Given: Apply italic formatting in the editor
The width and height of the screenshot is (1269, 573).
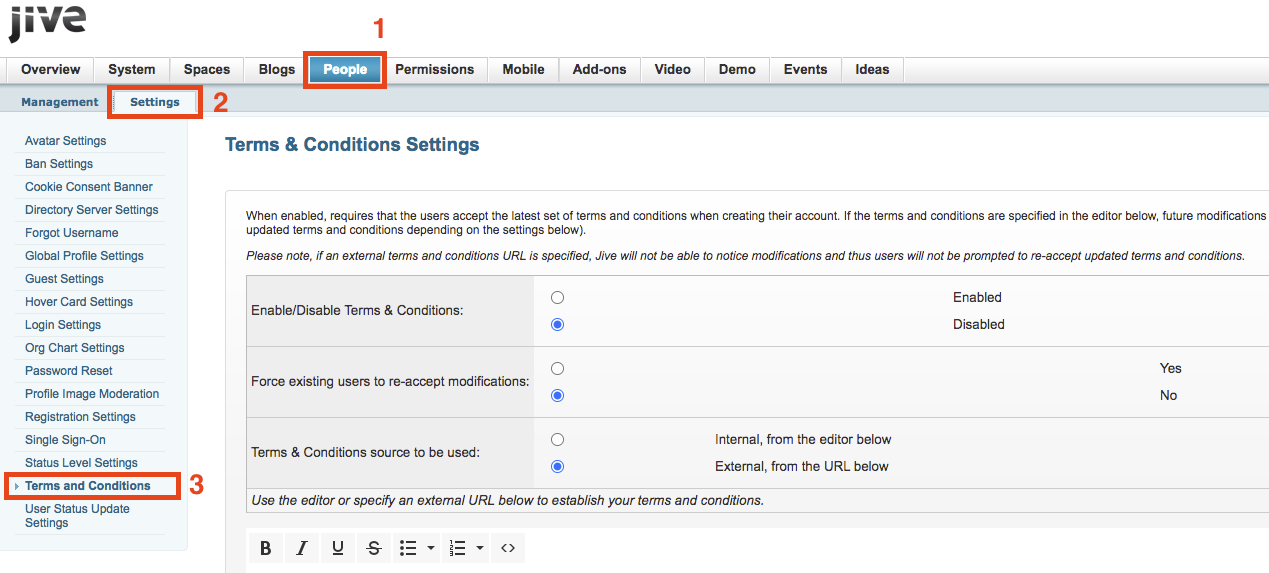Looking at the screenshot, I should pyautogui.click(x=301, y=548).
